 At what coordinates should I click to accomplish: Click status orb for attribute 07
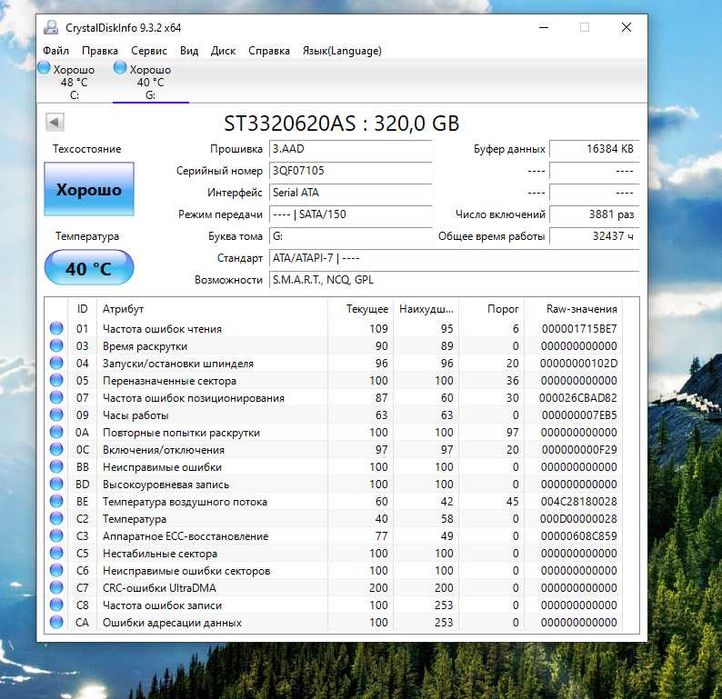(57, 397)
